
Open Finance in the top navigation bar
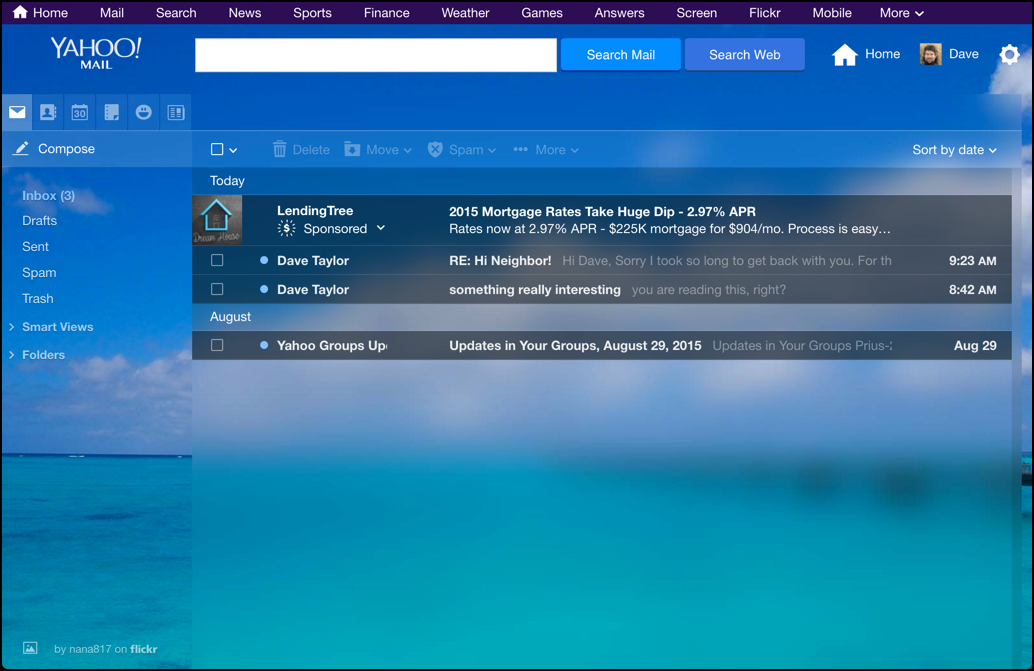pyautogui.click(x=386, y=13)
